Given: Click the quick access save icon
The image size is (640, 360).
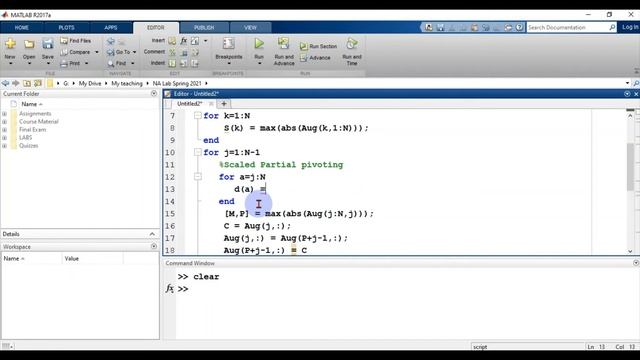Looking at the screenshot, I should (x=440, y=27).
